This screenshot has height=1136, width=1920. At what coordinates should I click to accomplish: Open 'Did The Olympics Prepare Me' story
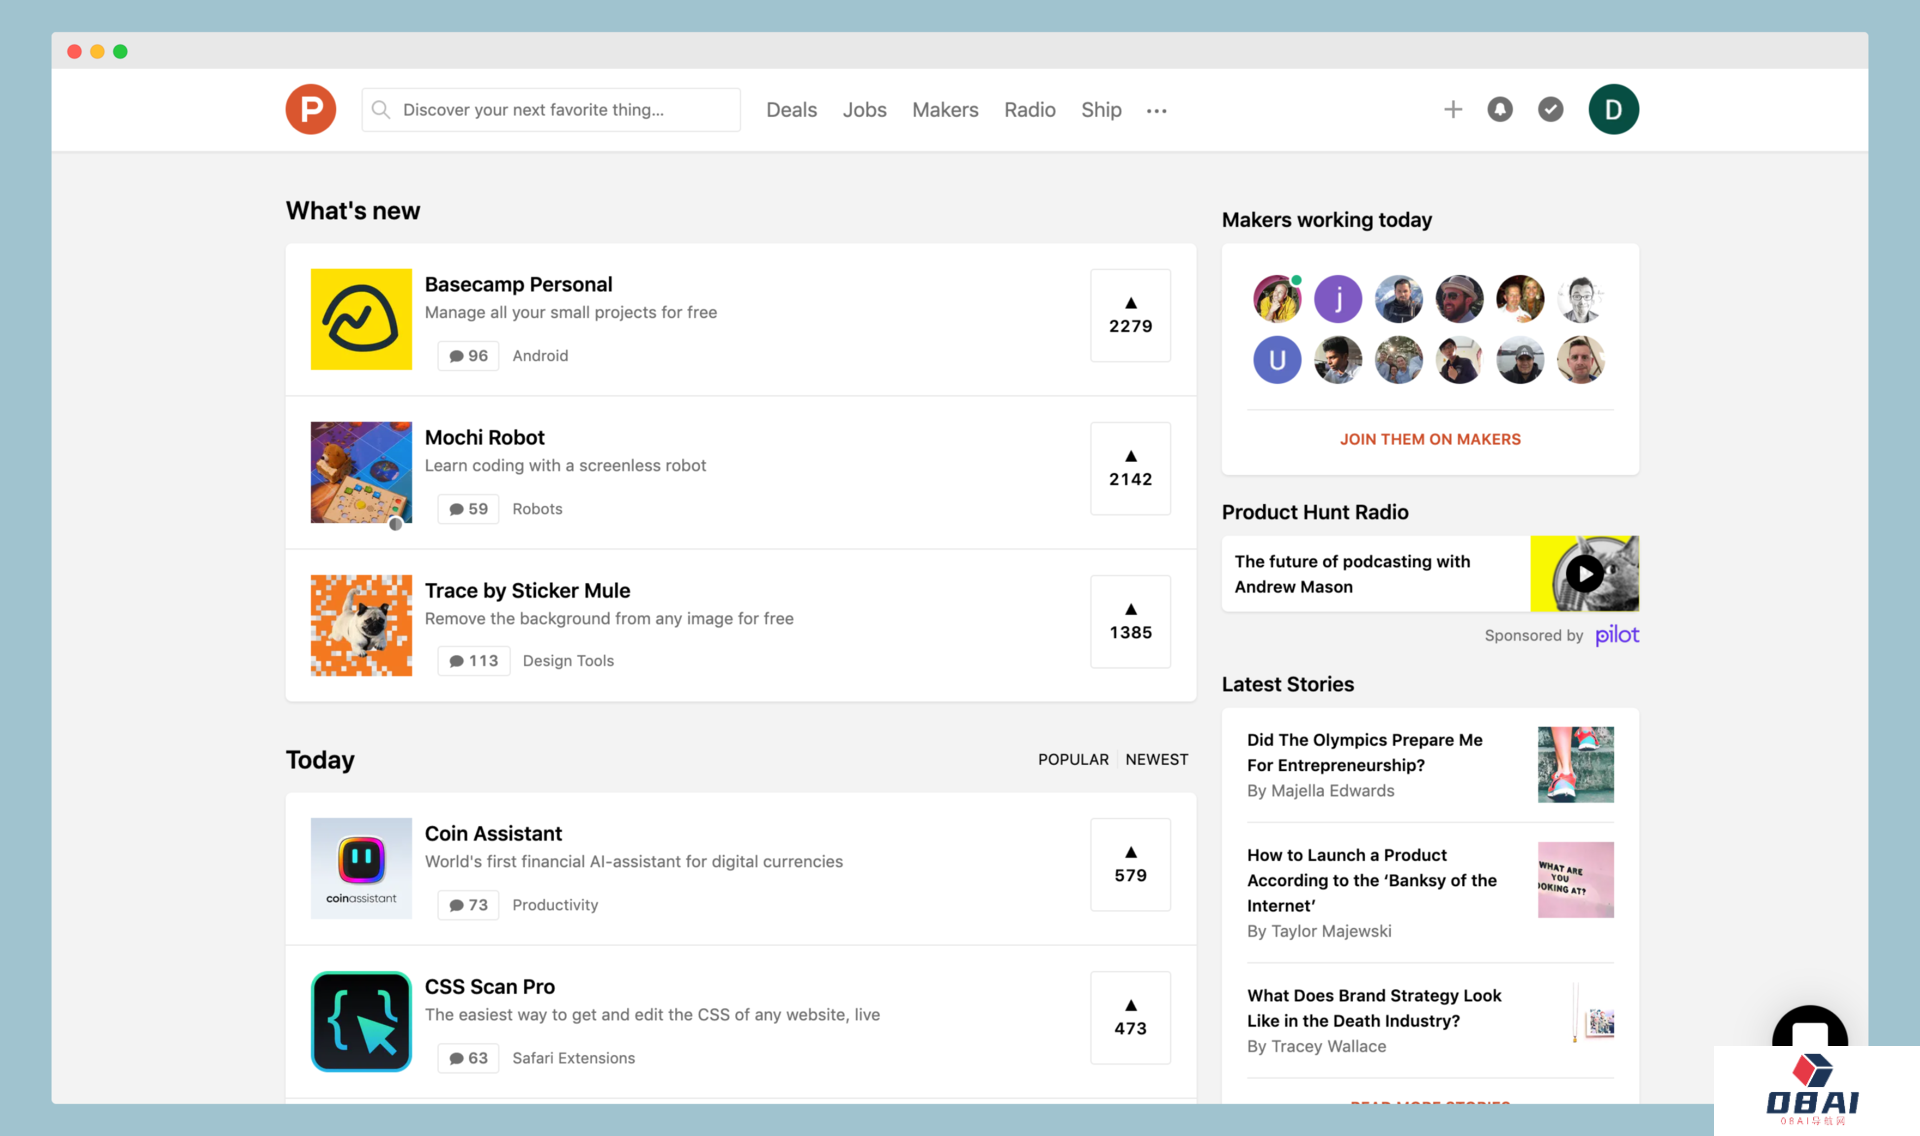(x=1364, y=752)
